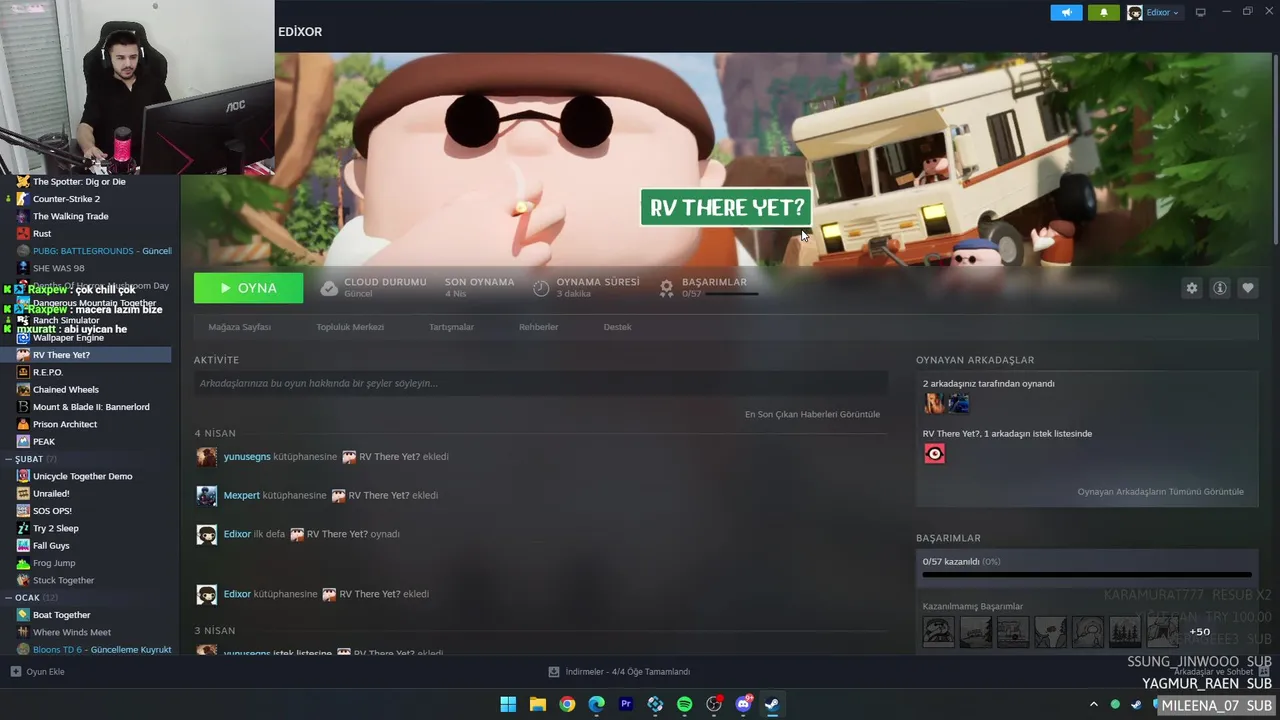This screenshot has width=1280, height=720.
Task: Select Fall Guys in library list
Action: (51, 546)
